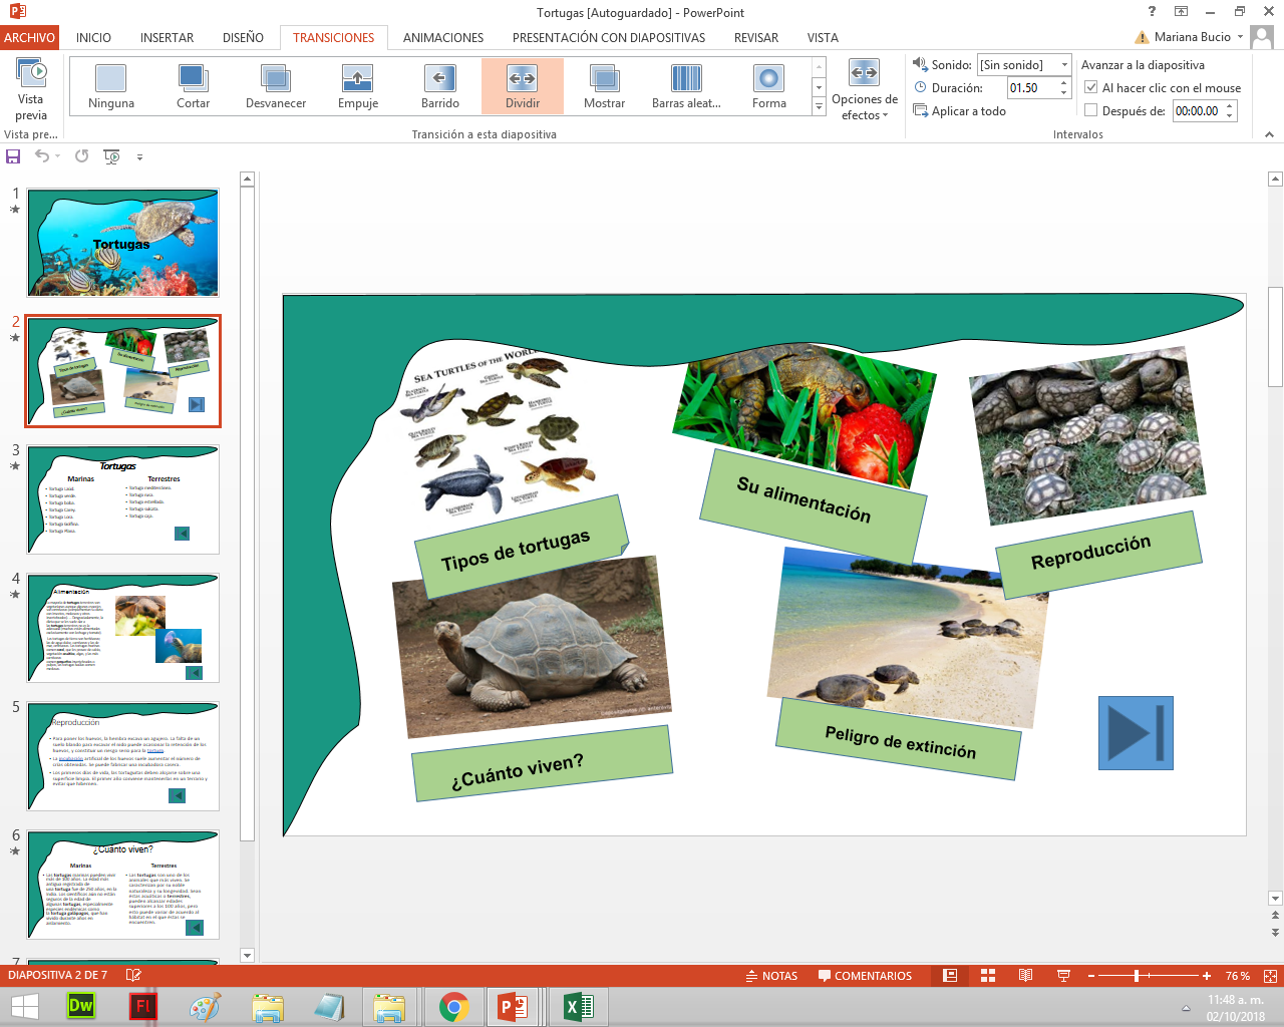
Task: Disable Al hacer clic con el mouse
Action: pyautogui.click(x=1093, y=87)
